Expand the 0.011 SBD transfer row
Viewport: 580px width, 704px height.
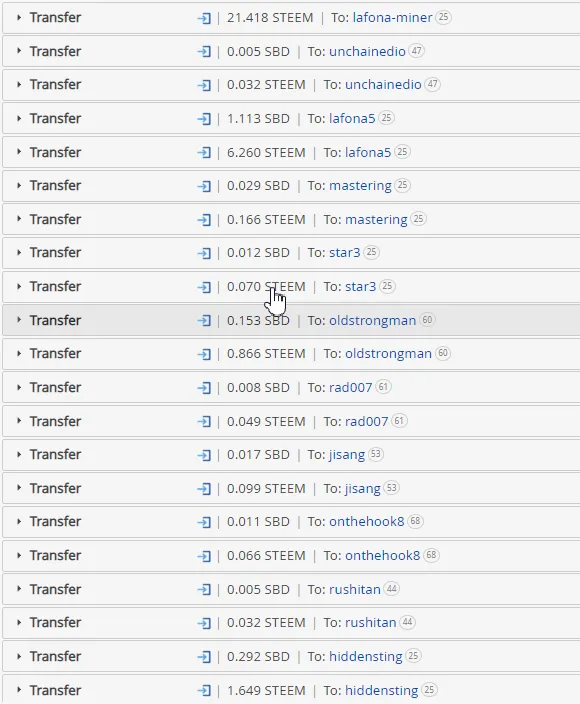pyautogui.click(x=19, y=522)
